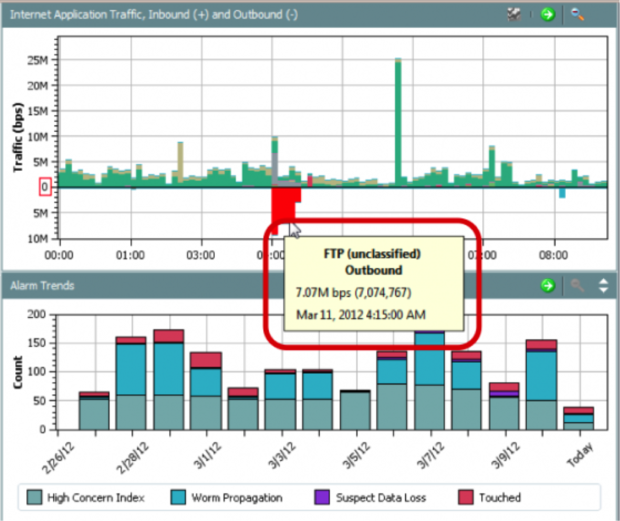
Task: Click the '01:00' time axis label
Action: [x=130, y=255]
